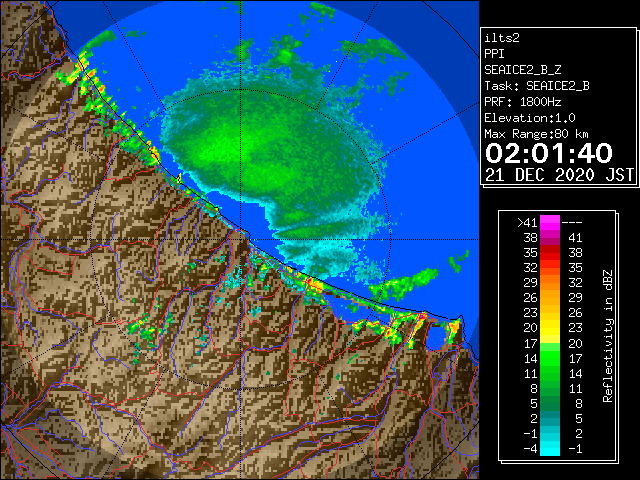Select the '21 DEC 2020 JST' date
Image resolution: width=640 pixels, height=480 pixels.
(x=559, y=175)
